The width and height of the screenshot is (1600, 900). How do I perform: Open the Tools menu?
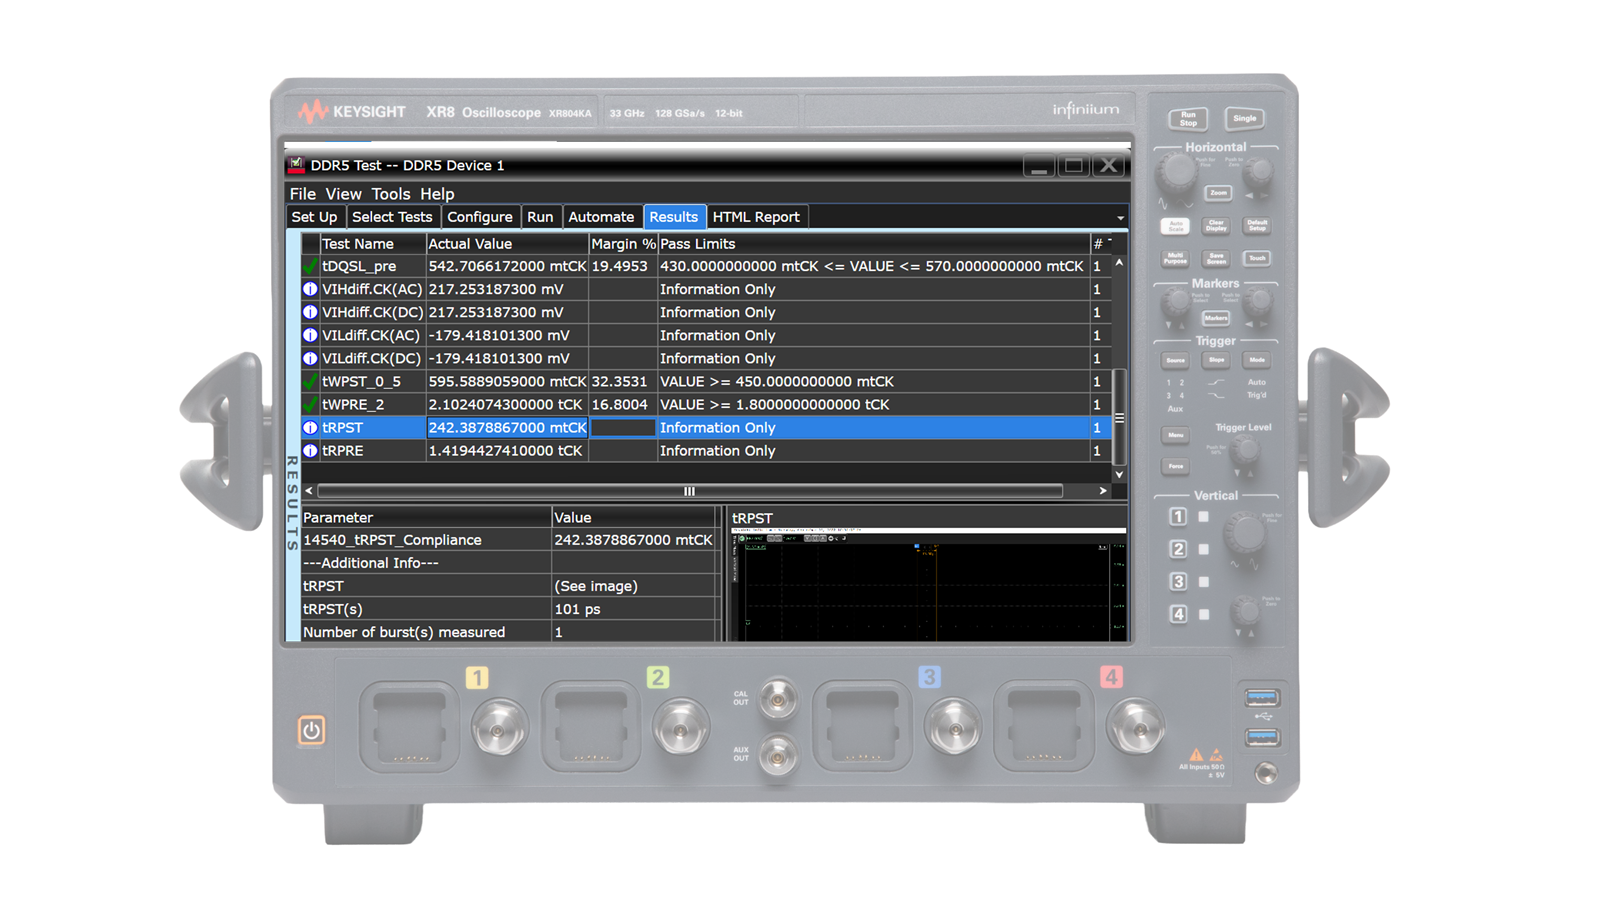tap(389, 193)
